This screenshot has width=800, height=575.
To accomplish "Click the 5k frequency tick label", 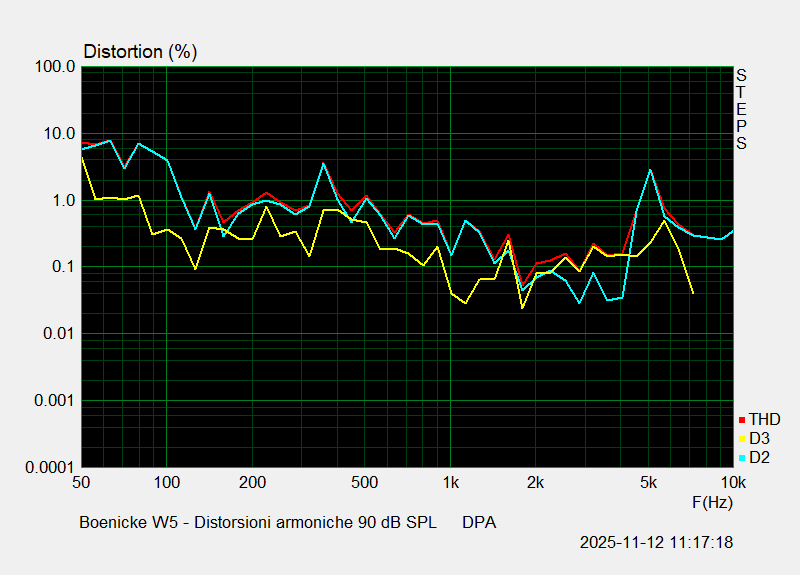I will [x=649, y=483].
